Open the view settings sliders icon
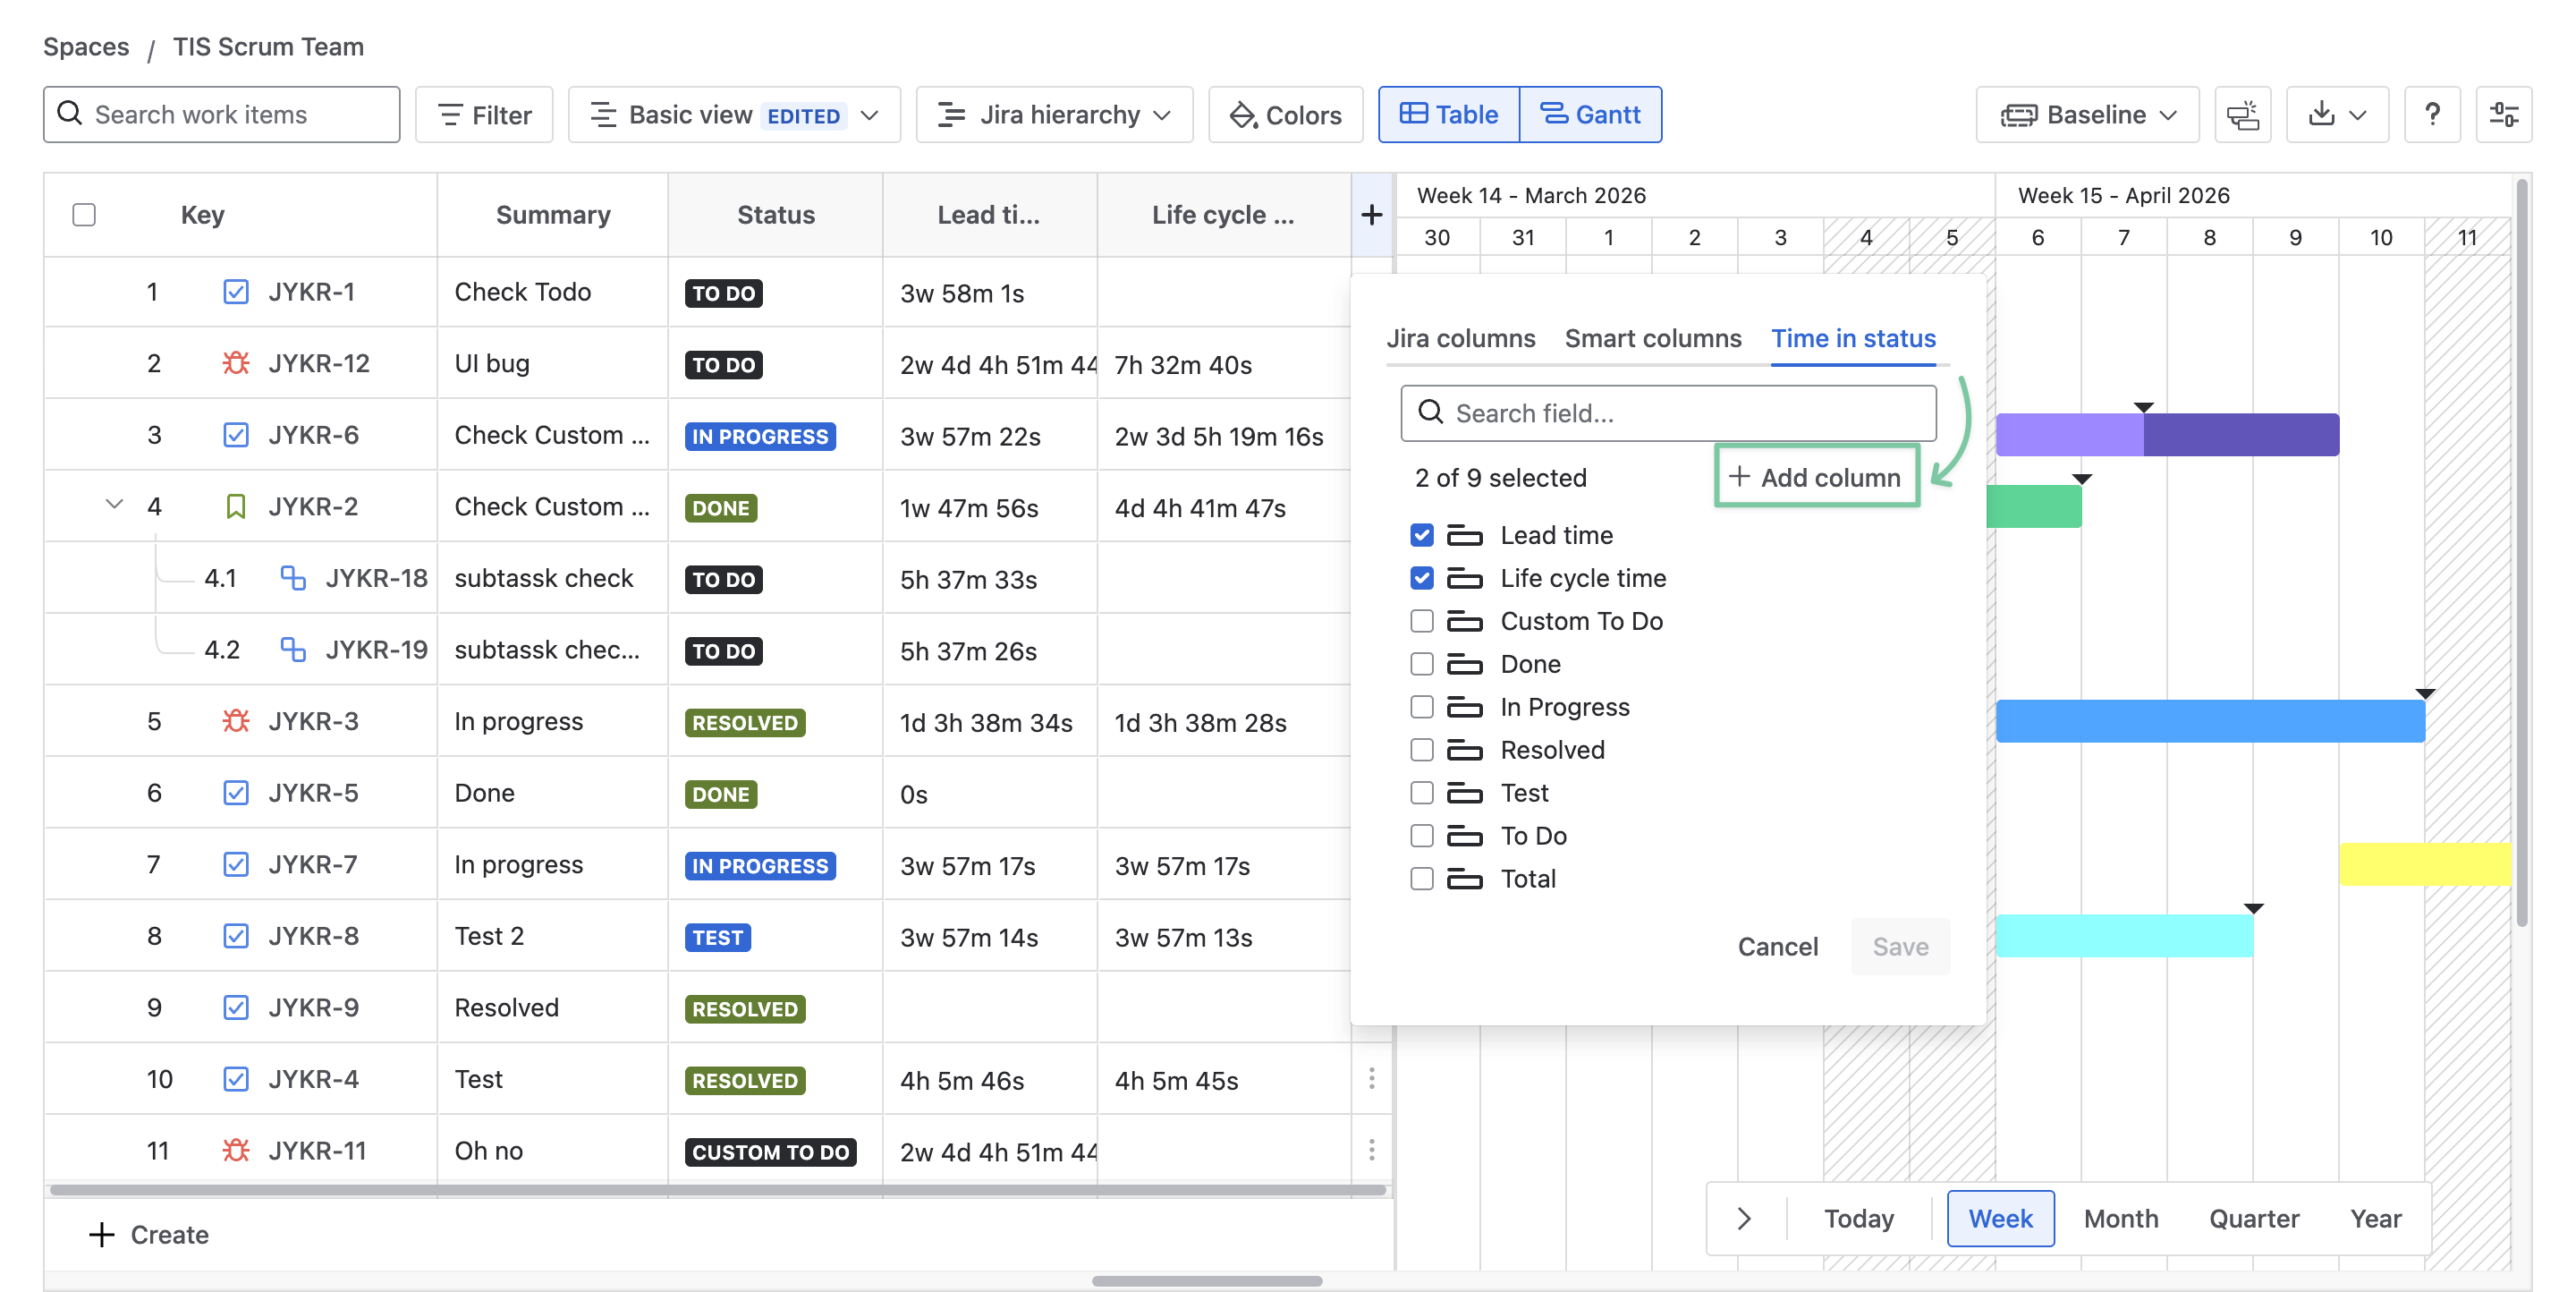Screen dimensions: 2576x1292 (x=2503, y=114)
